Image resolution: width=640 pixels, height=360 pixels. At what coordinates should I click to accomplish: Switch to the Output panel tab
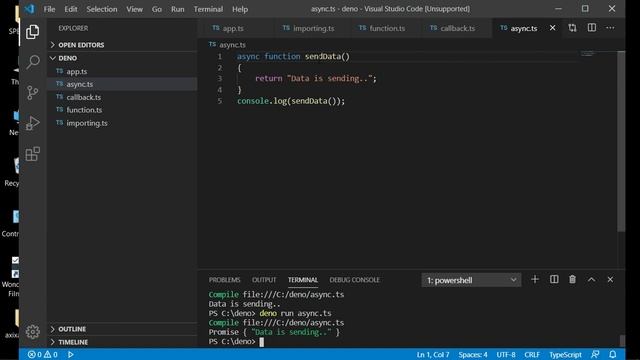[x=264, y=280]
